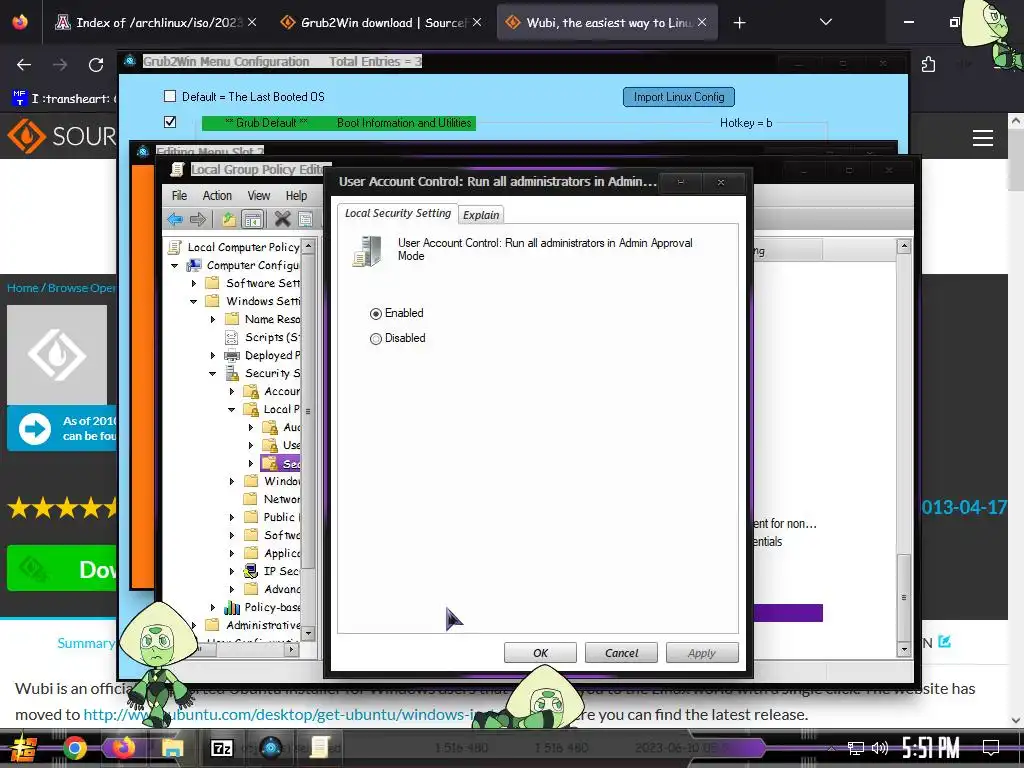Click Import Linux Config button

coord(679,97)
